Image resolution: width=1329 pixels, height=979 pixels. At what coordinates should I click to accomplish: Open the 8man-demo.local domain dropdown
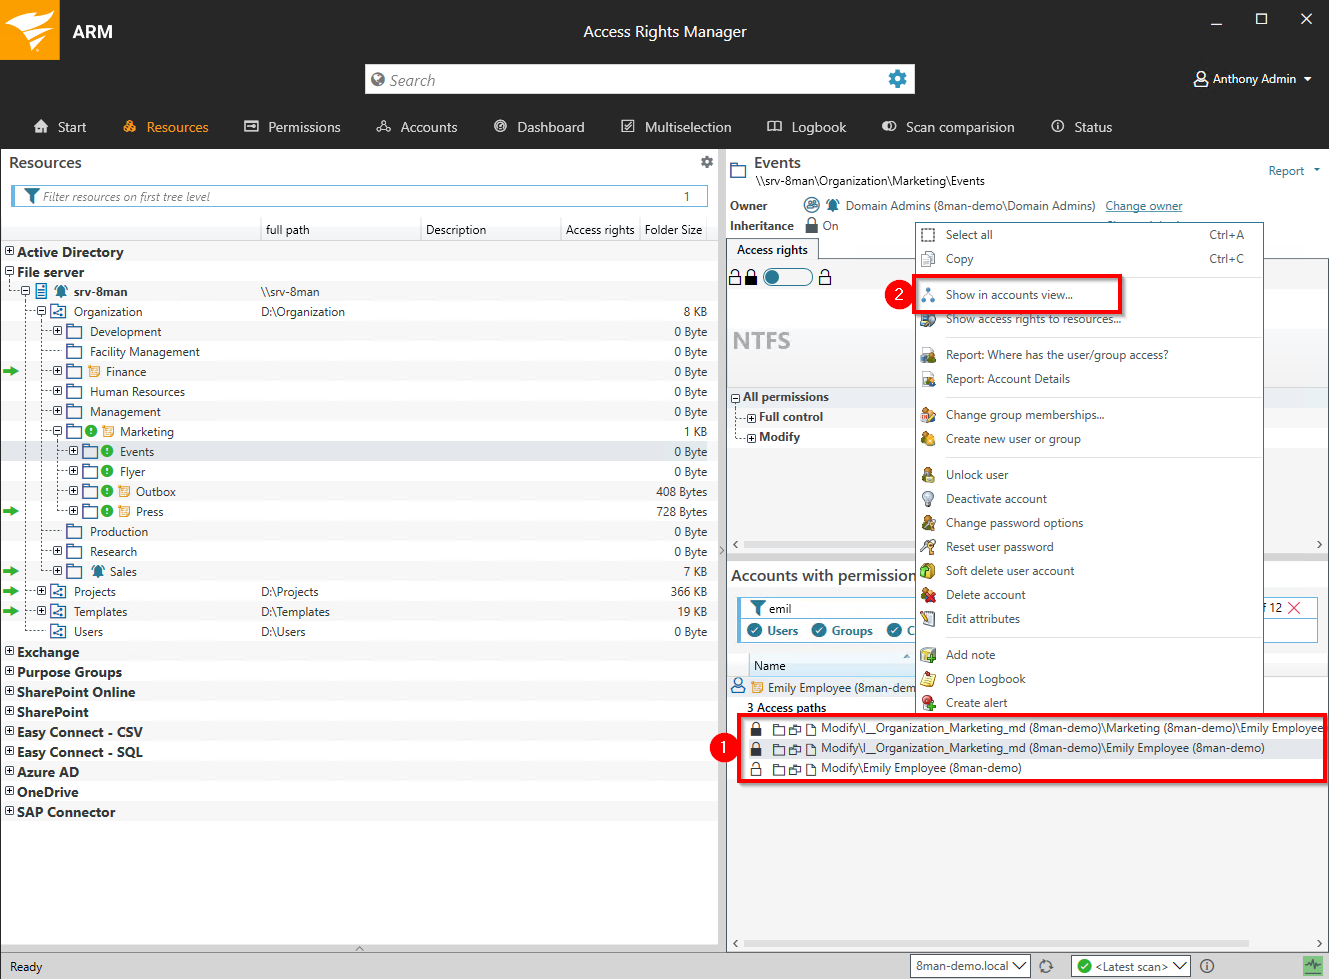[x=970, y=966]
